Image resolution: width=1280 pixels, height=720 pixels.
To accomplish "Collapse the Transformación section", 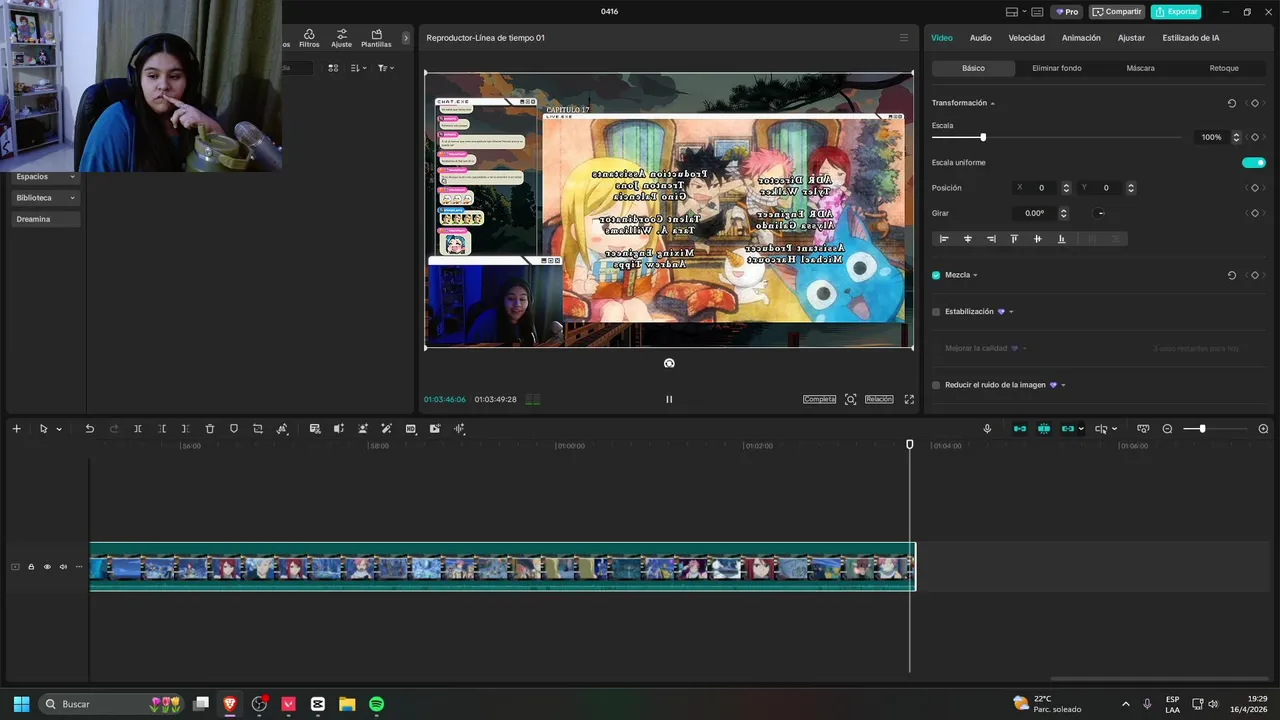I will tap(992, 104).
